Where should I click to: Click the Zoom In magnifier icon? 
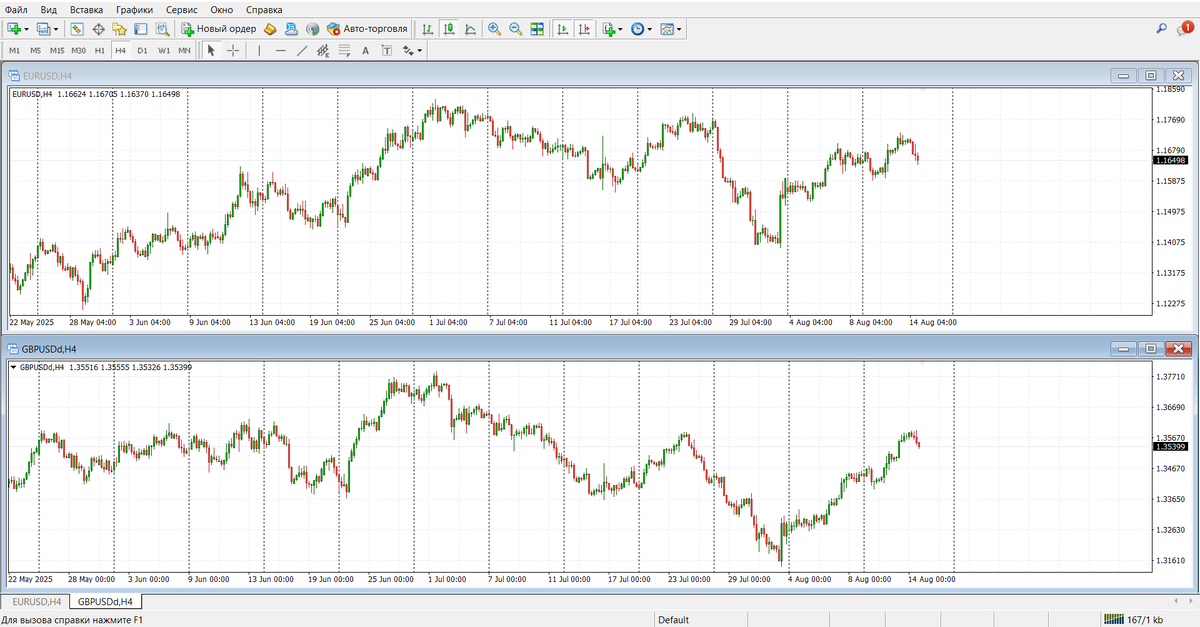[494, 29]
